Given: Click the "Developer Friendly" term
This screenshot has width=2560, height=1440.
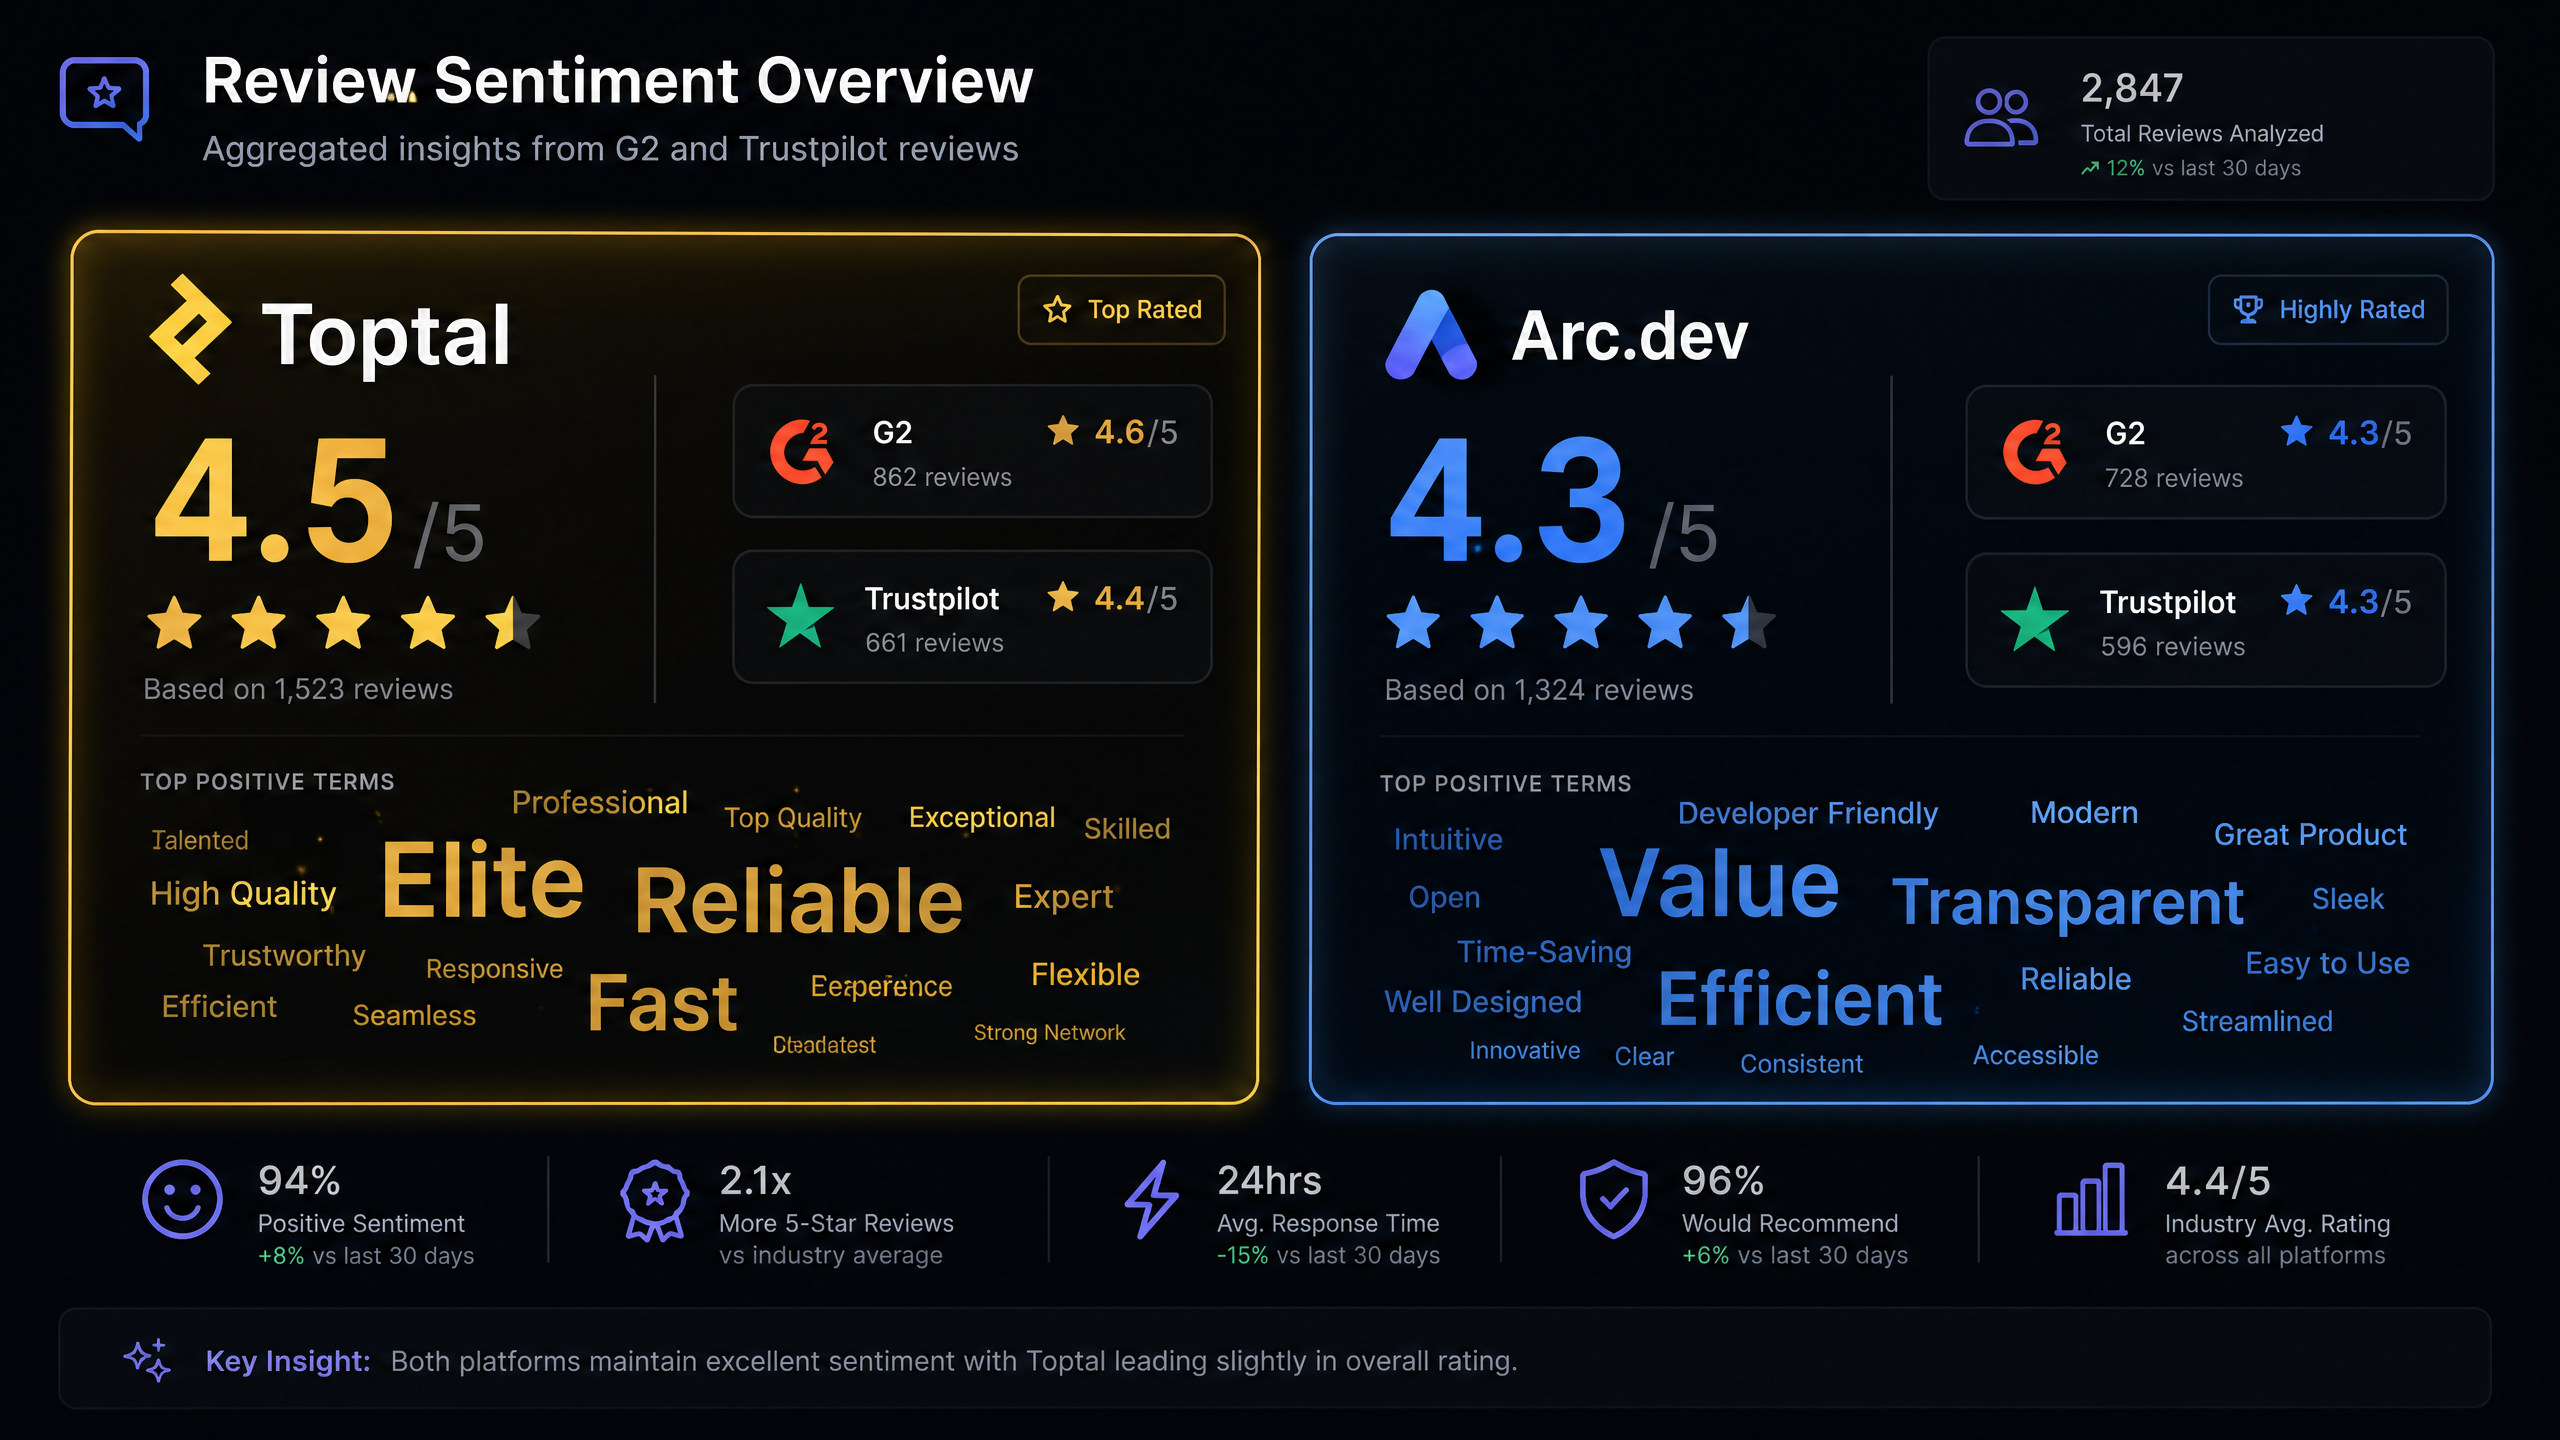Looking at the screenshot, I should coord(1807,813).
